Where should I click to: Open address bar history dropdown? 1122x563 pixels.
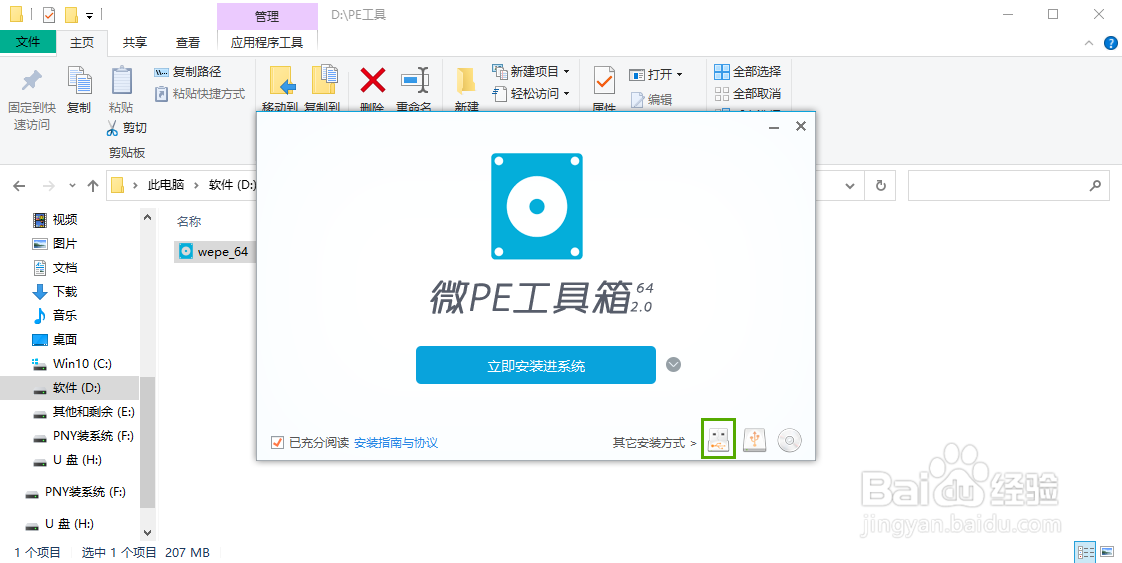pos(849,186)
